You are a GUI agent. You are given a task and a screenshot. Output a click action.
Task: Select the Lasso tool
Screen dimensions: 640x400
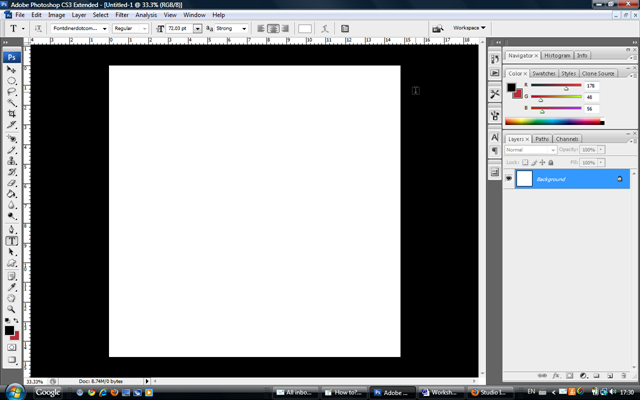(11, 92)
